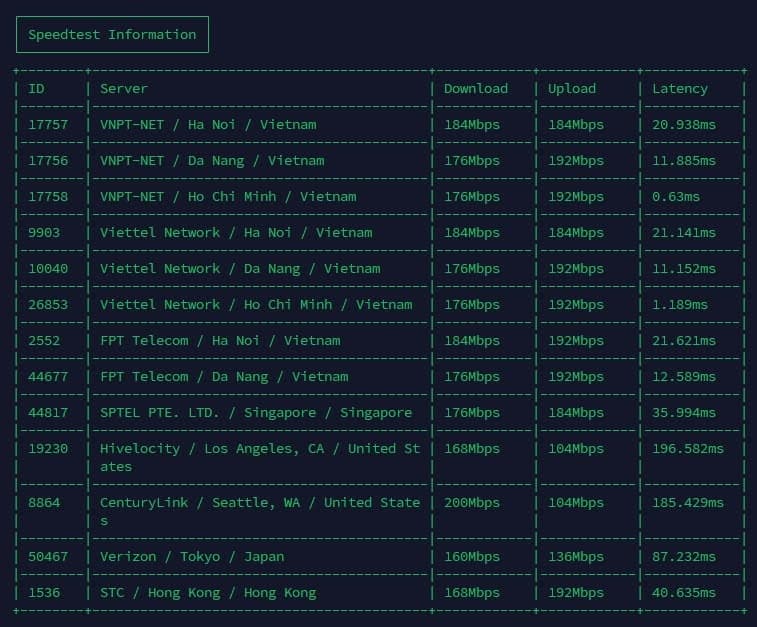
Task: Click upload value 192Mbps in STC row
Action: pyautogui.click(x=575, y=593)
